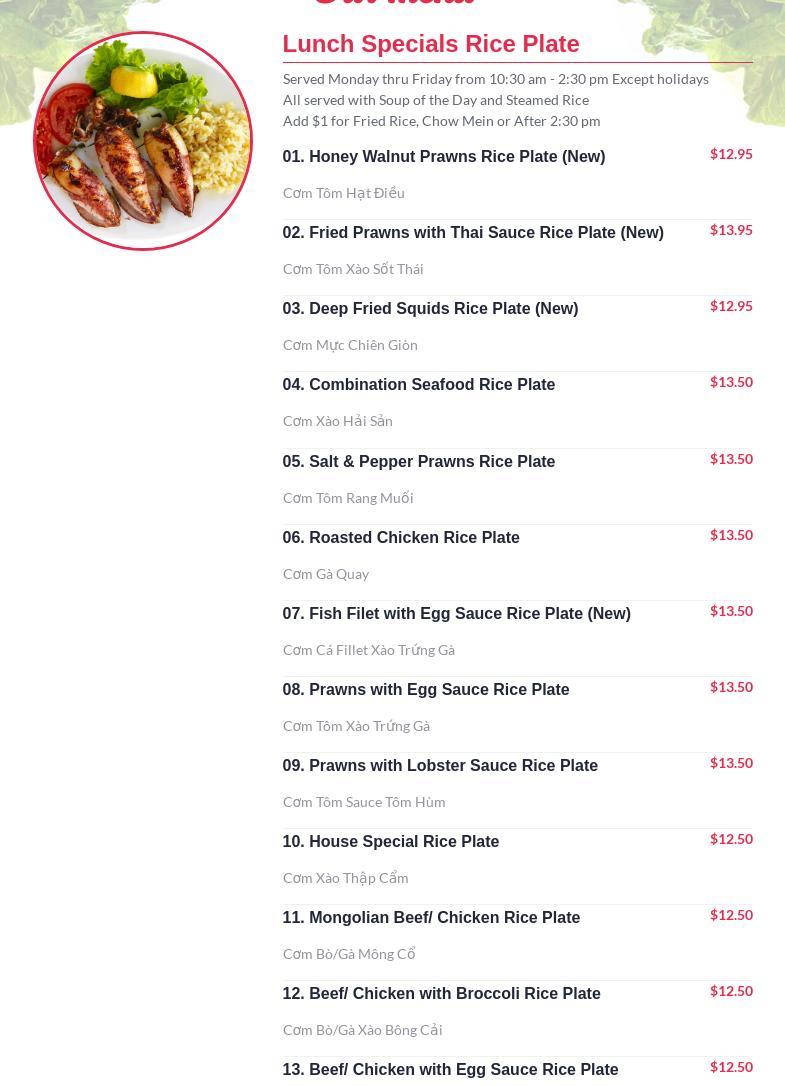Select Fish Filet with Egg Sauce Rice Plate
The height and width of the screenshot is (1086, 785).
457,614
